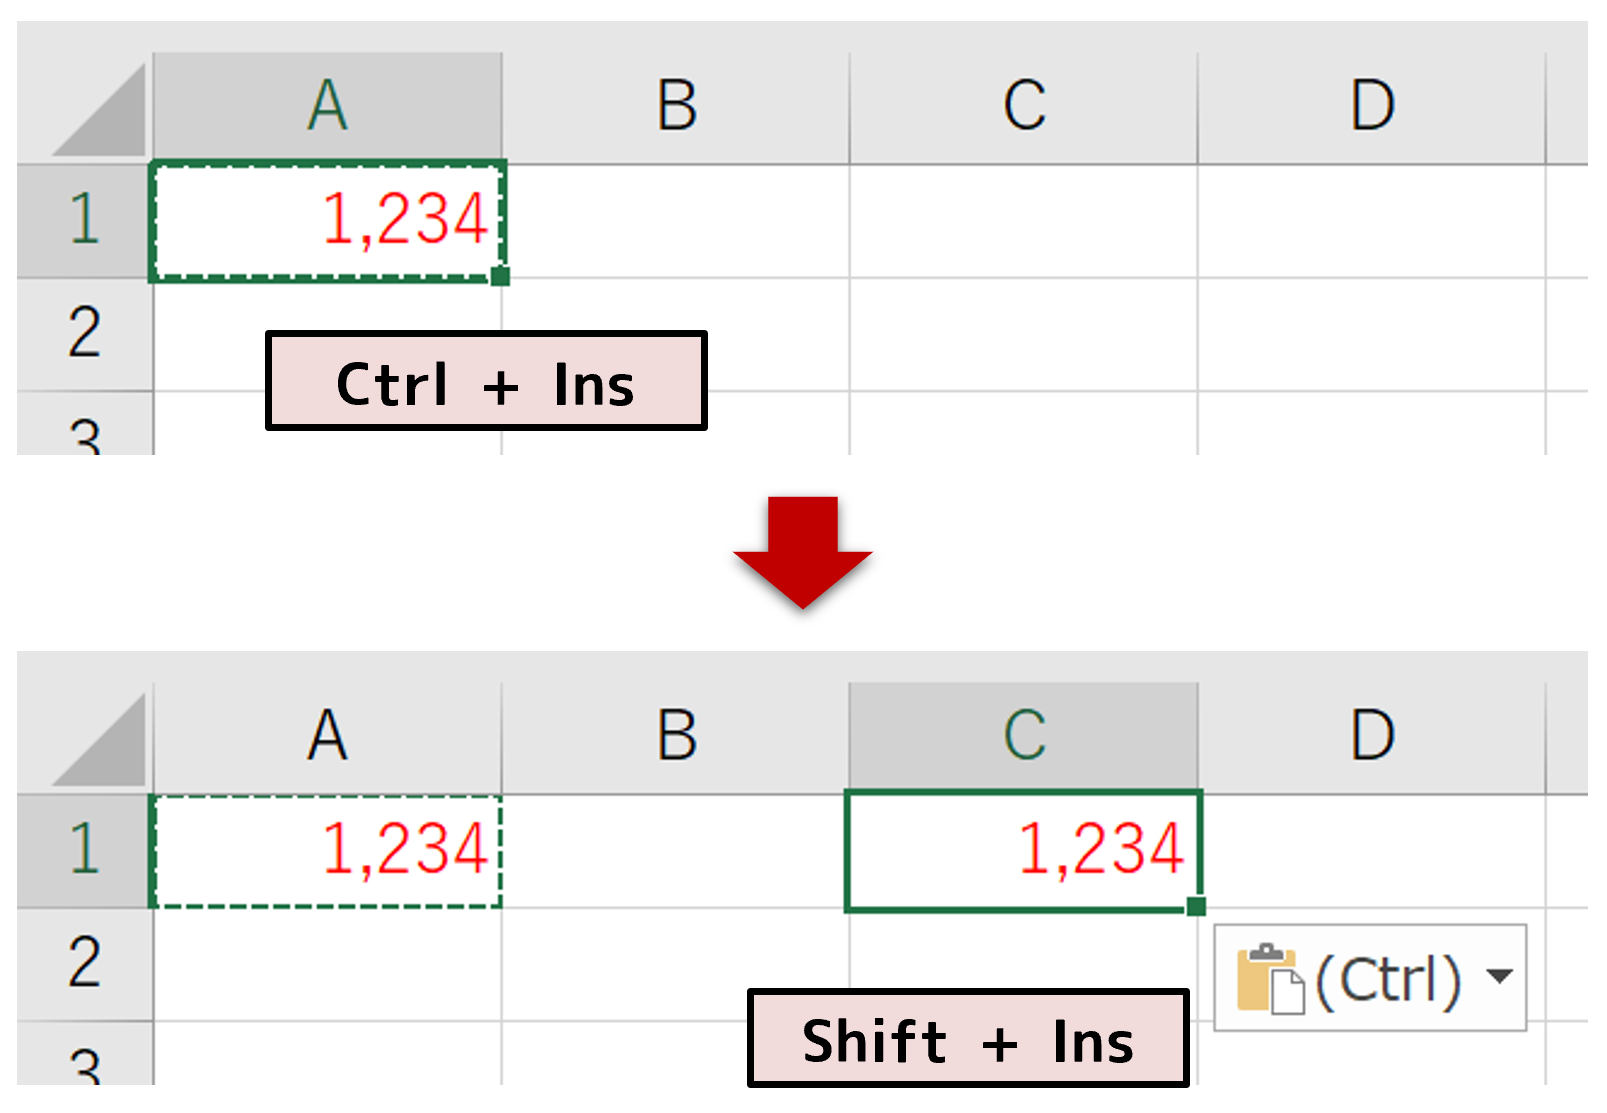Select column A header in top sheet
The image size is (1607, 1113).
[x=327, y=107]
